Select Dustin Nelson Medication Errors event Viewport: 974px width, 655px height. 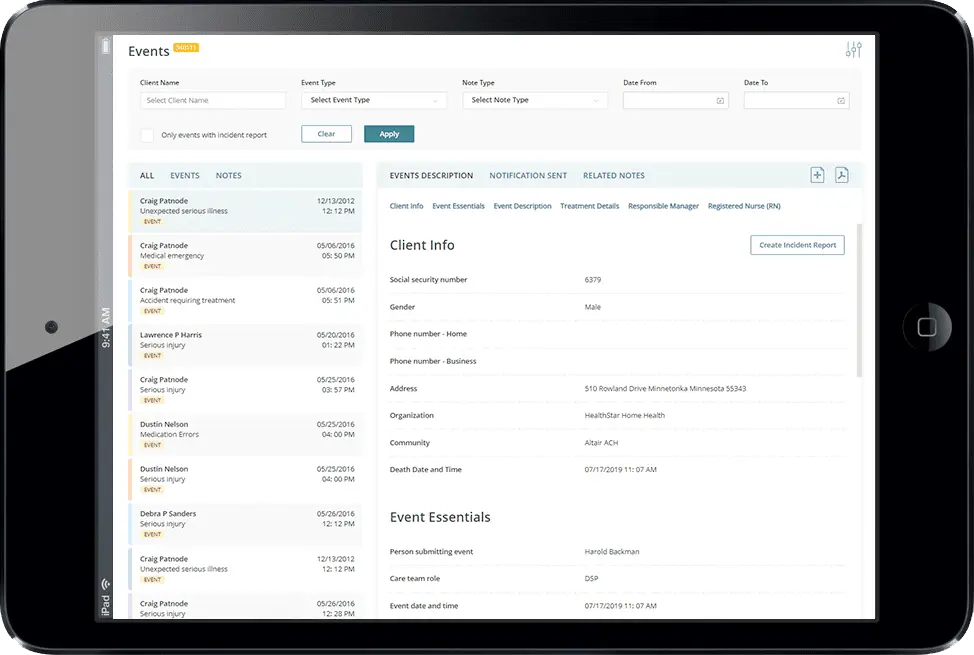coord(245,434)
